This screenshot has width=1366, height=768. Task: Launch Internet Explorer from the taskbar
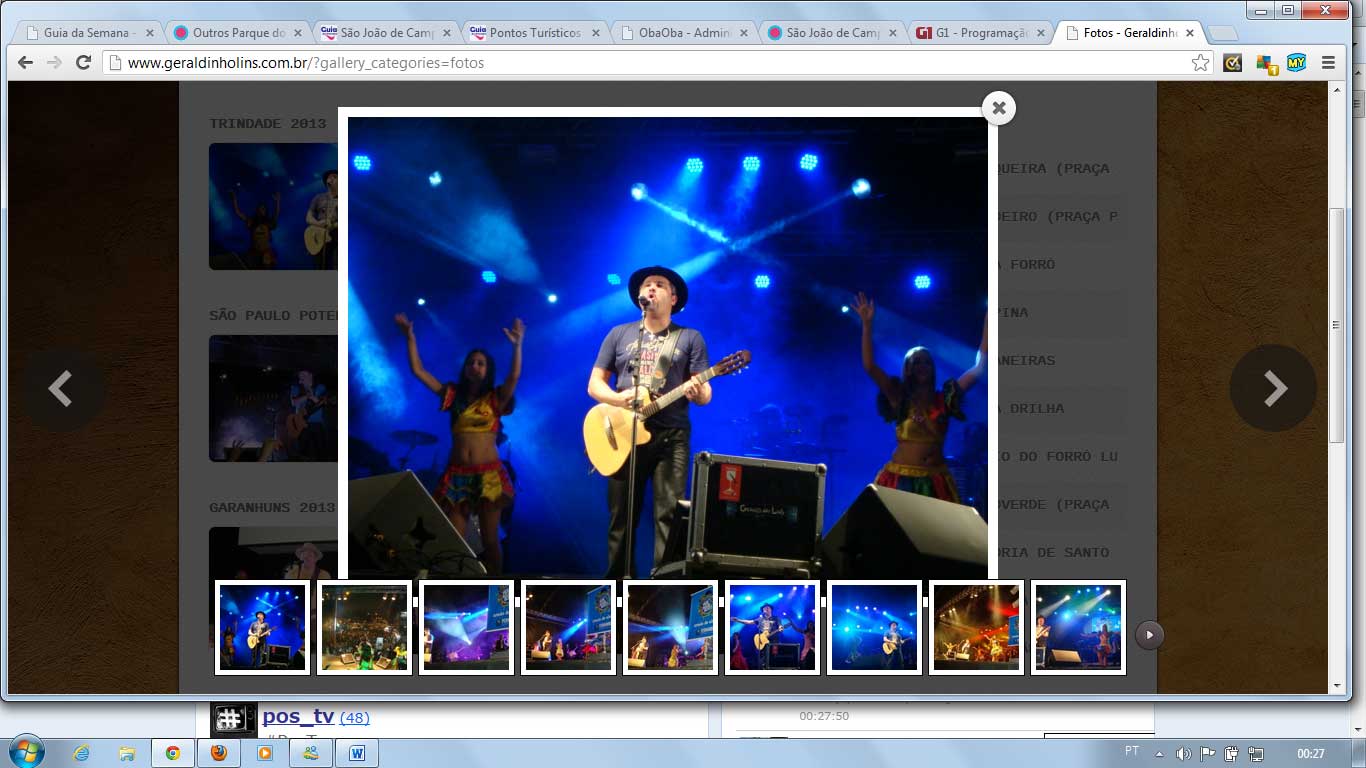pyautogui.click(x=82, y=753)
